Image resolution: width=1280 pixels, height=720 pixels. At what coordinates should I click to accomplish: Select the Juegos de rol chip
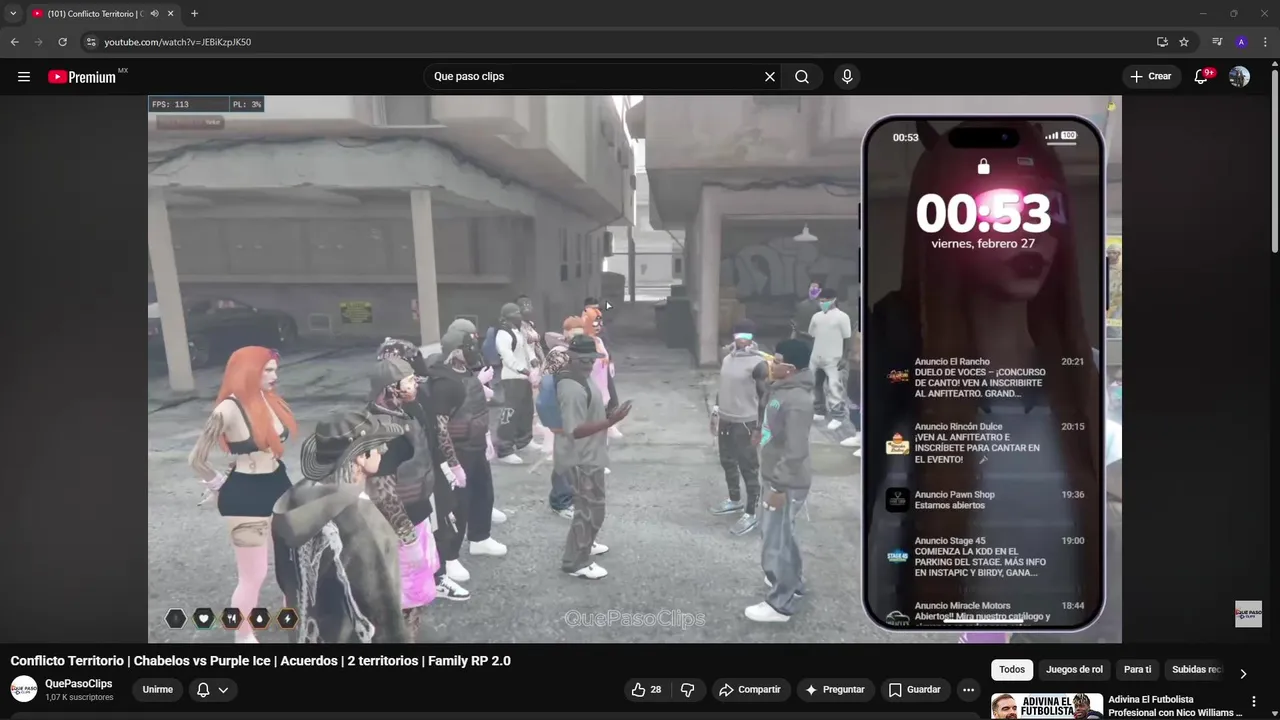pyautogui.click(x=1074, y=670)
